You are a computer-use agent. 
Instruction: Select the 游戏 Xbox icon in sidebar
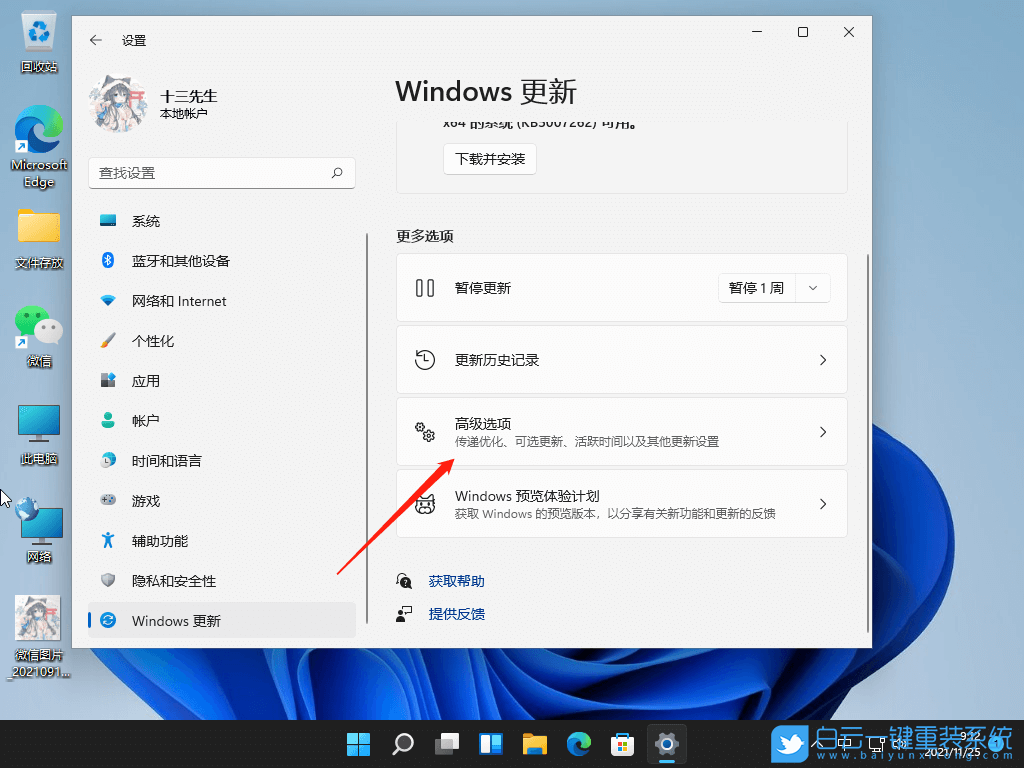tap(108, 500)
